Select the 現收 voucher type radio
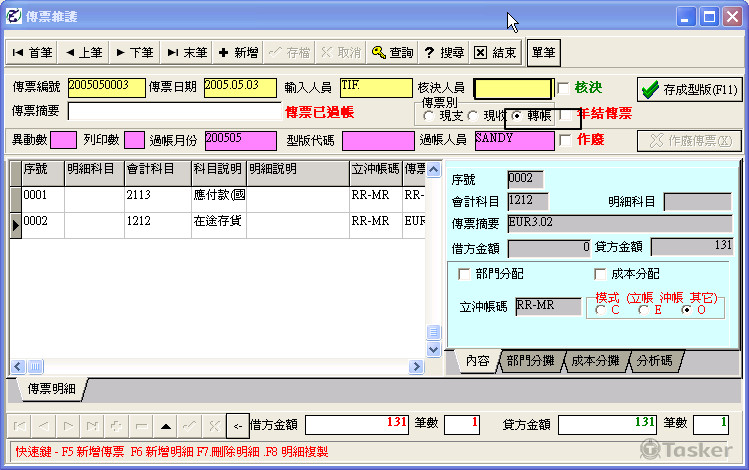Screen dimensions: 749x470 tap(473, 116)
